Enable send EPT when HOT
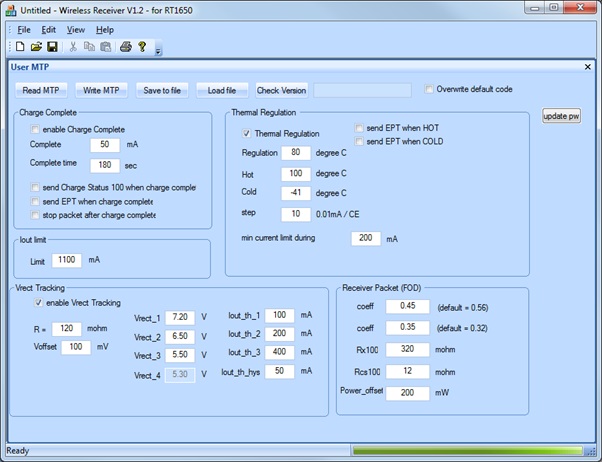This screenshot has width=602, height=462. pyautogui.click(x=359, y=128)
